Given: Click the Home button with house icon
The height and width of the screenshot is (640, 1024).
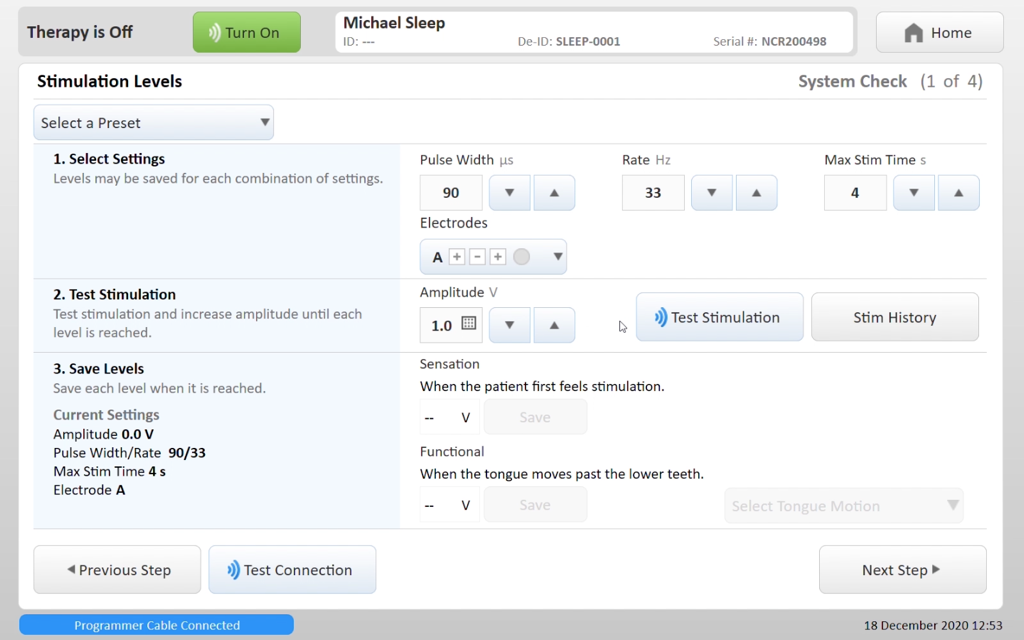Looking at the screenshot, I should click(939, 33).
